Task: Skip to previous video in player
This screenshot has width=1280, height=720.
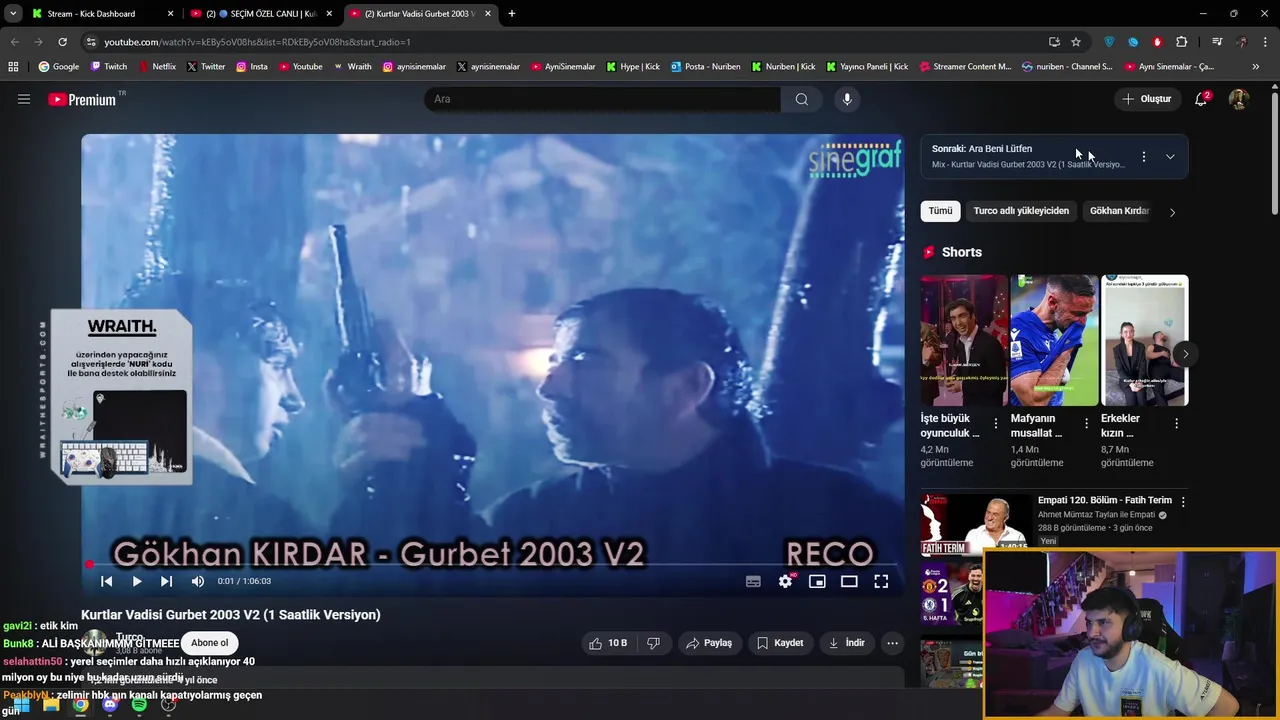Action: pos(107,581)
